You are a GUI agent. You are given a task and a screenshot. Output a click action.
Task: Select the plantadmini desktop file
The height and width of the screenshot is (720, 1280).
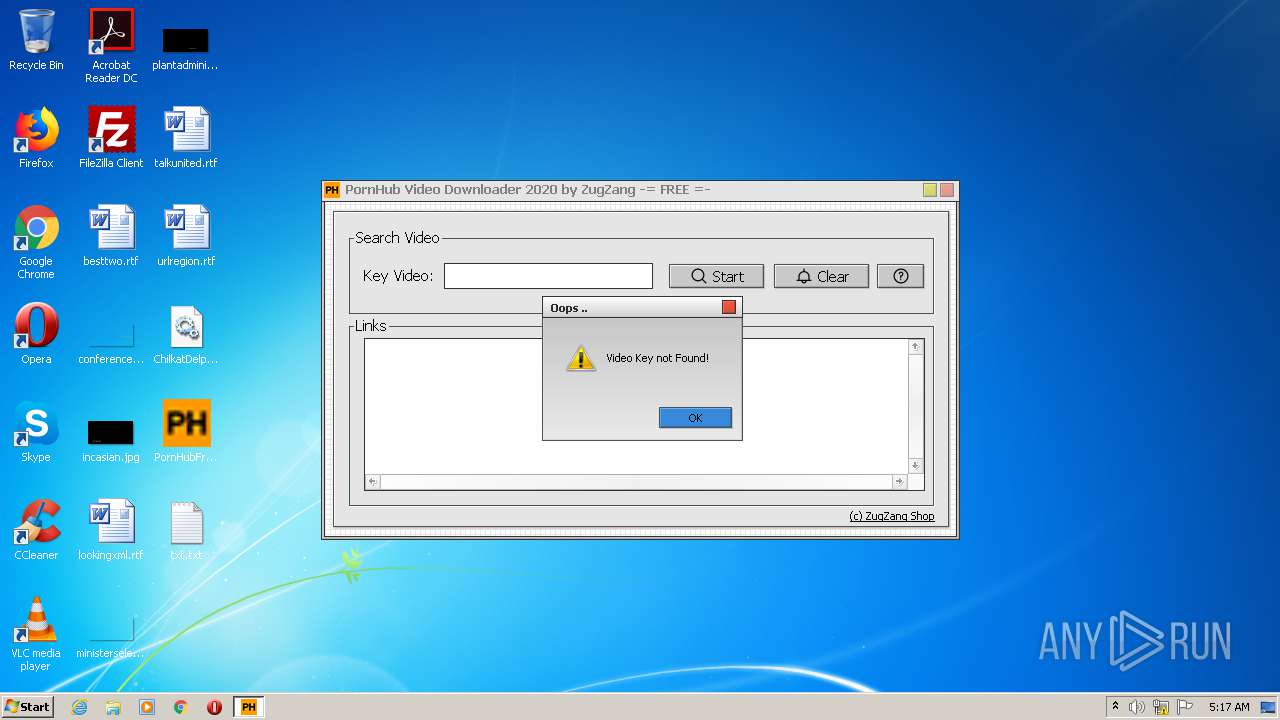click(185, 46)
